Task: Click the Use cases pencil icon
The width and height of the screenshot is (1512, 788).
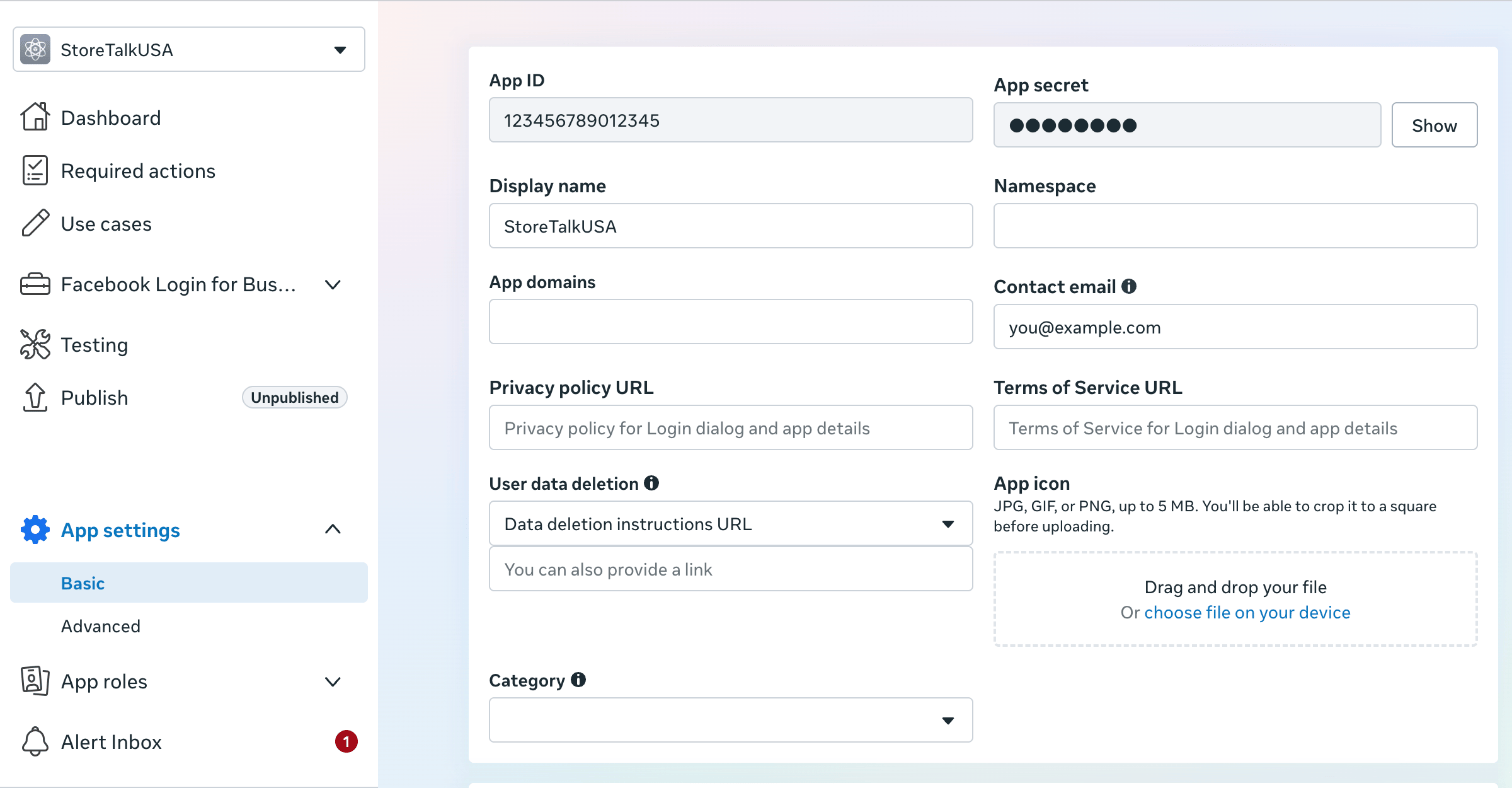Action: (x=35, y=223)
